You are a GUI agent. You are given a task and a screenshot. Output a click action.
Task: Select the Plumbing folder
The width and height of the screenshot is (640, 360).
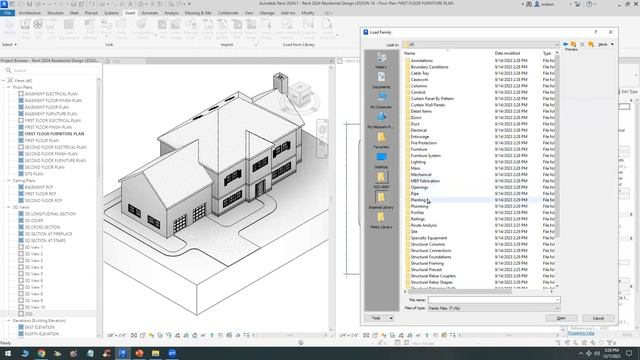[x=419, y=206]
